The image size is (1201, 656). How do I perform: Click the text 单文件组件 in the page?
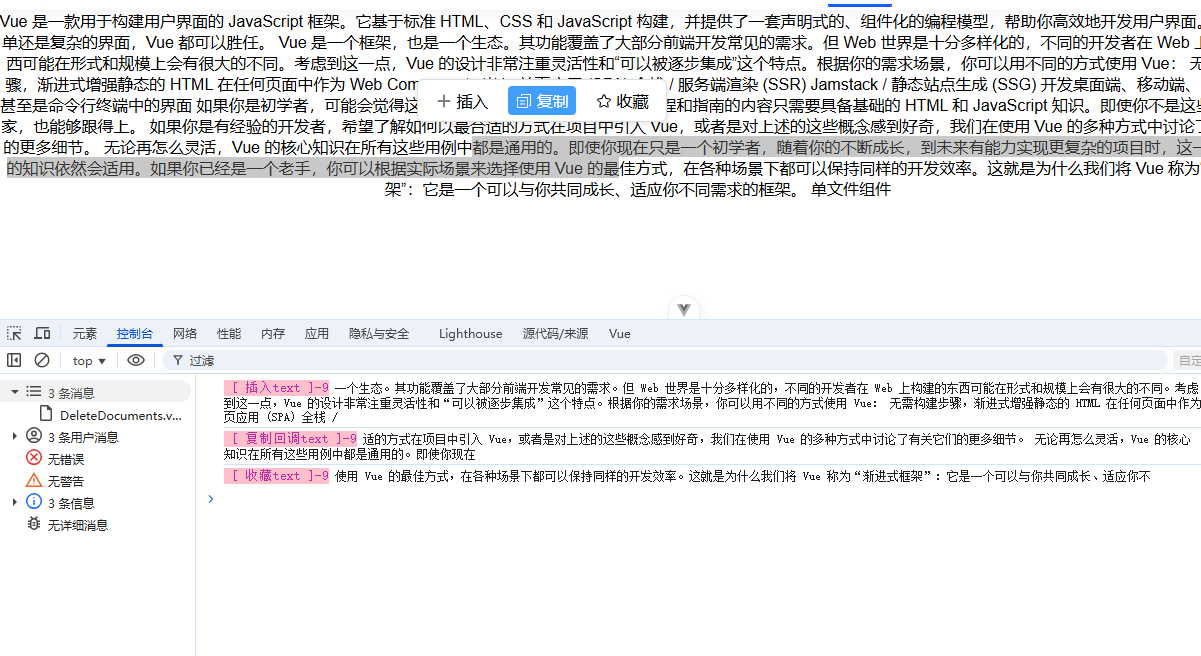850,189
